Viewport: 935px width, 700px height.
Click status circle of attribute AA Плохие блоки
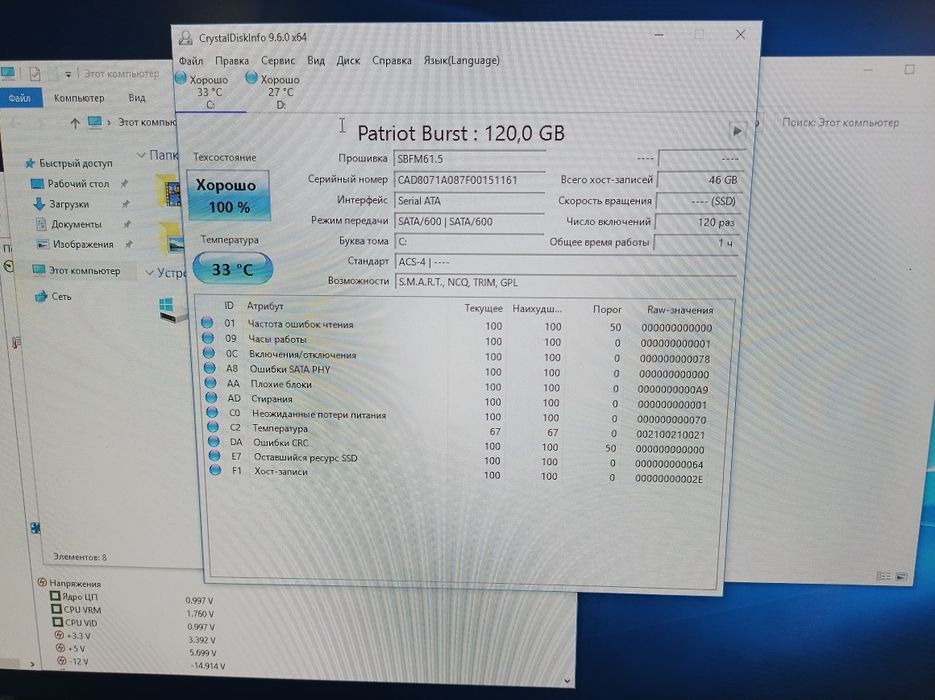(x=210, y=383)
